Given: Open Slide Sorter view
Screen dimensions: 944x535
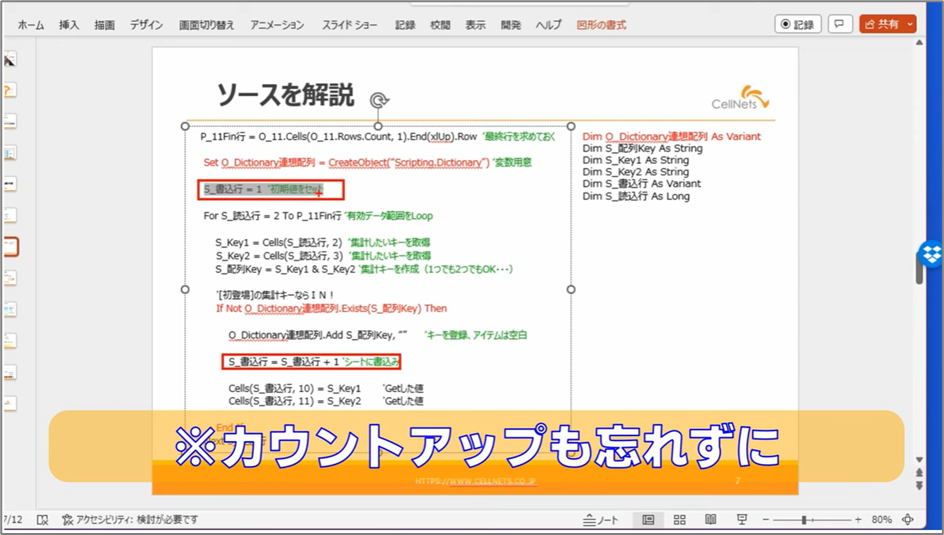Looking at the screenshot, I should click(x=680, y=520).
